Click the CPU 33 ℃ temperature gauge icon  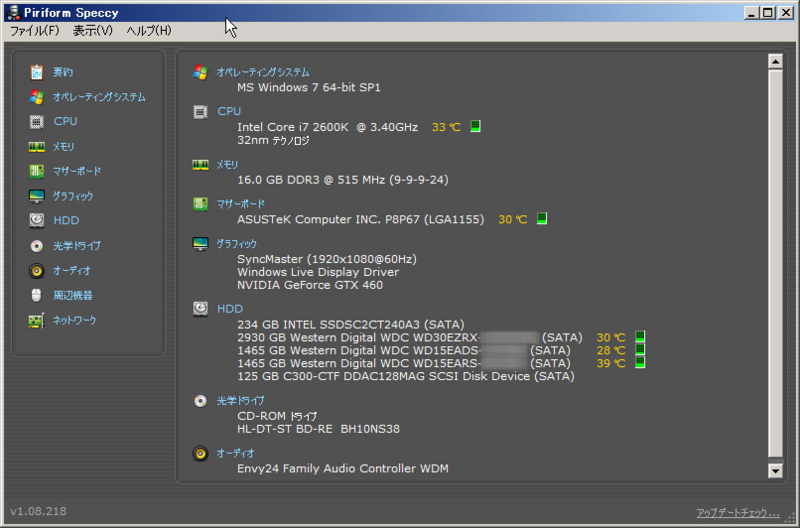click(475, 126)
